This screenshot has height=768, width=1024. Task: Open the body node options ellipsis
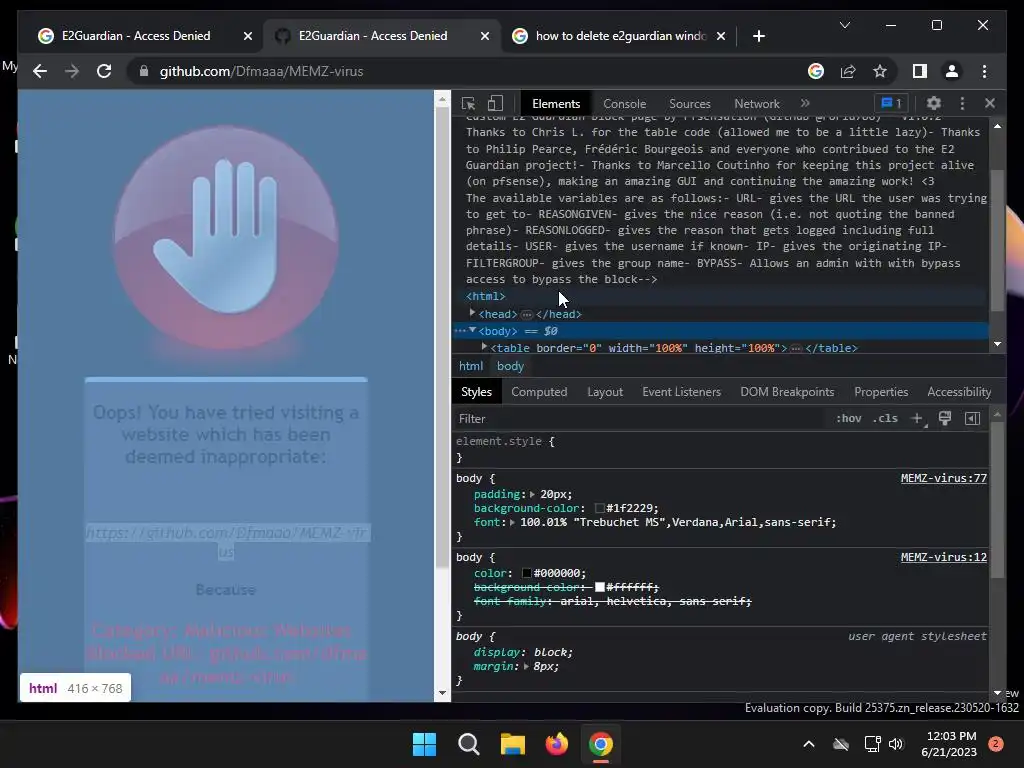(460, 330)
